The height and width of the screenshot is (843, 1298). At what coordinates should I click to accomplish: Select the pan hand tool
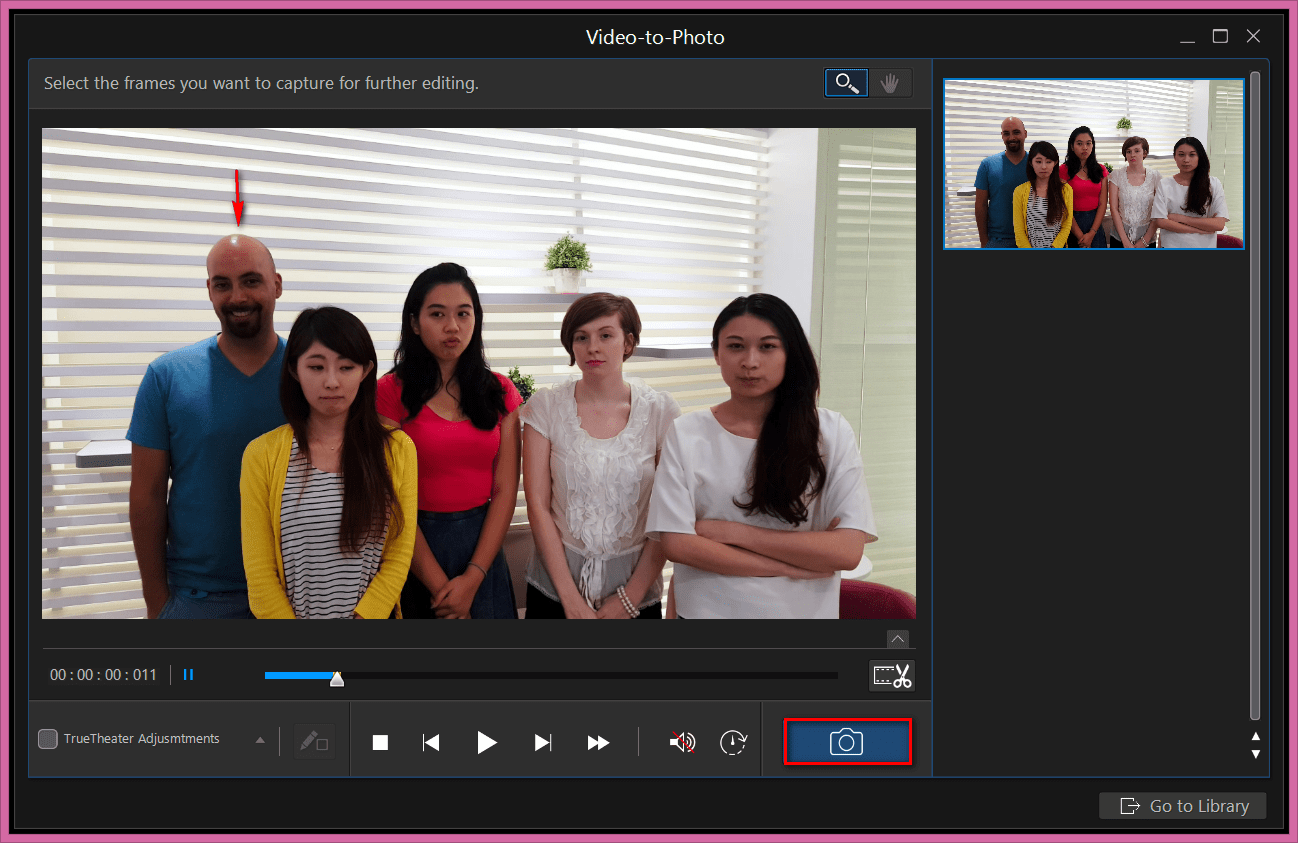click(x=890, y=83)
